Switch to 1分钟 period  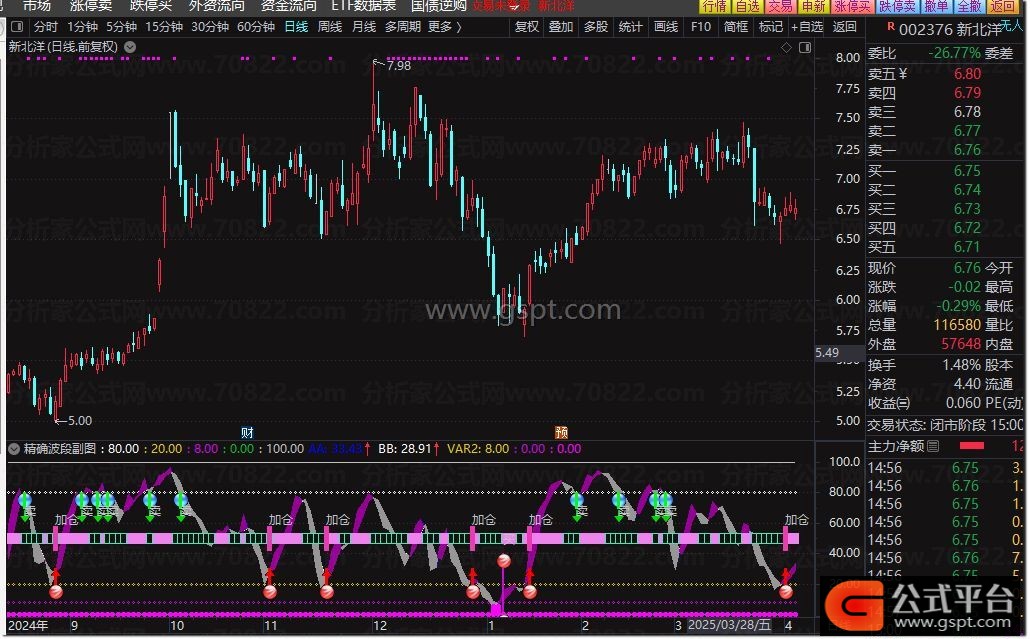[x=83, y=27]
